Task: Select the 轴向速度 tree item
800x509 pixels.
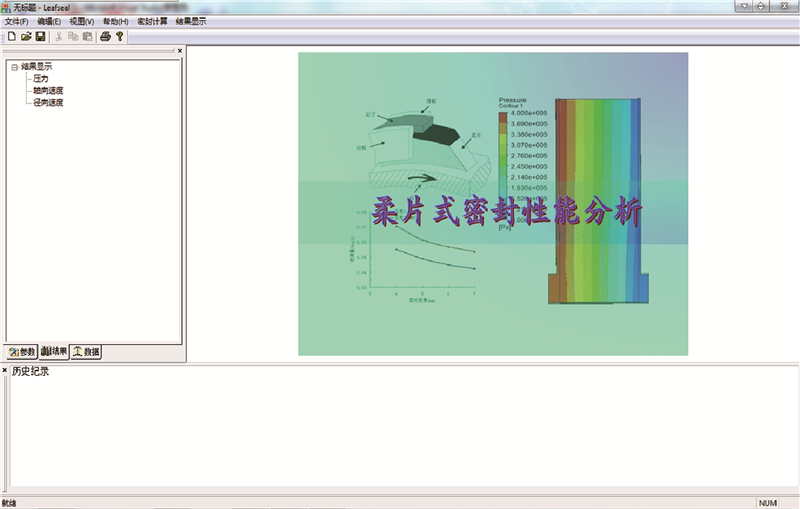Action: [x=47, y=90]
